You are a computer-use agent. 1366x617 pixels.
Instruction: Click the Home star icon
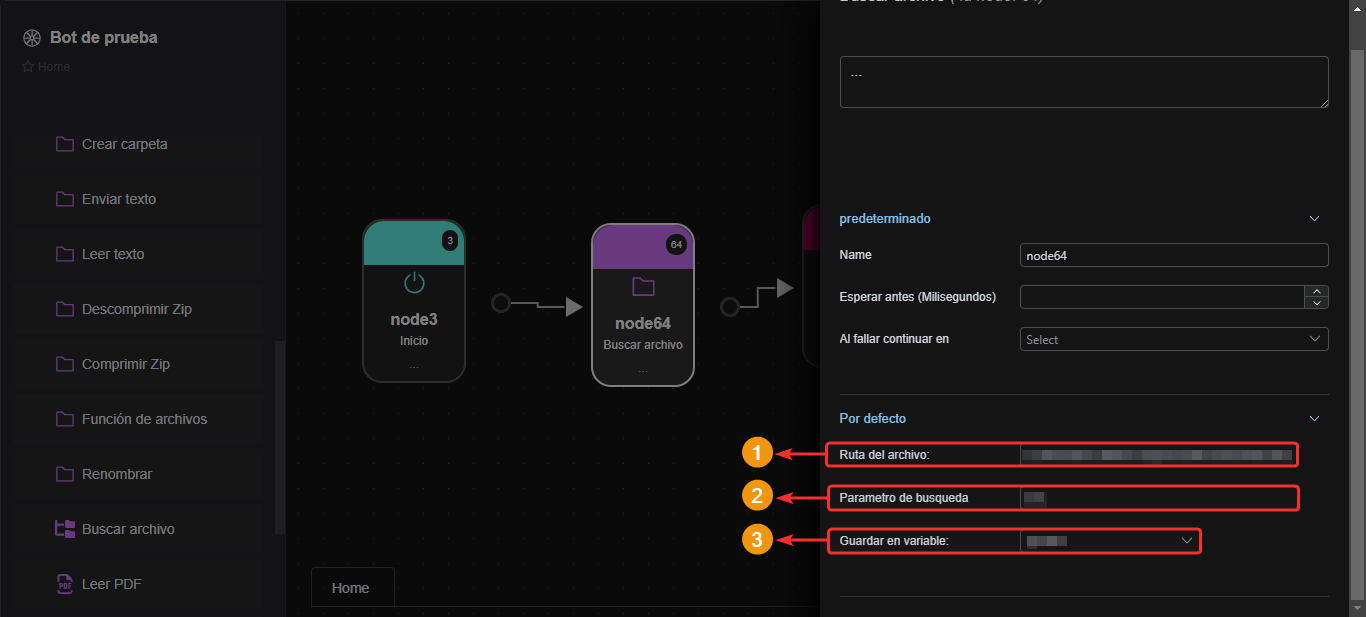coord(28,67)
